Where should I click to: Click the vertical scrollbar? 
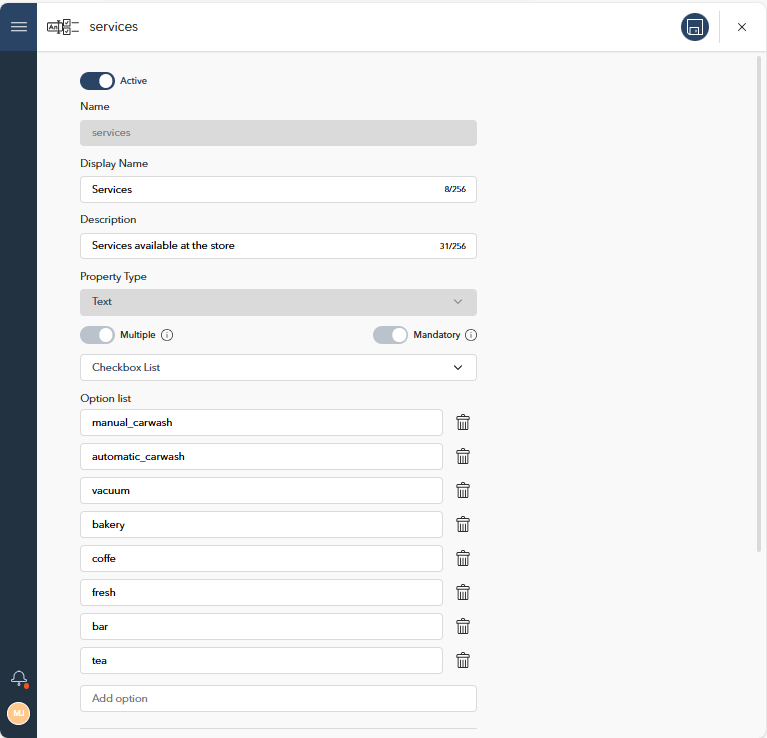(x=759, y=304)
